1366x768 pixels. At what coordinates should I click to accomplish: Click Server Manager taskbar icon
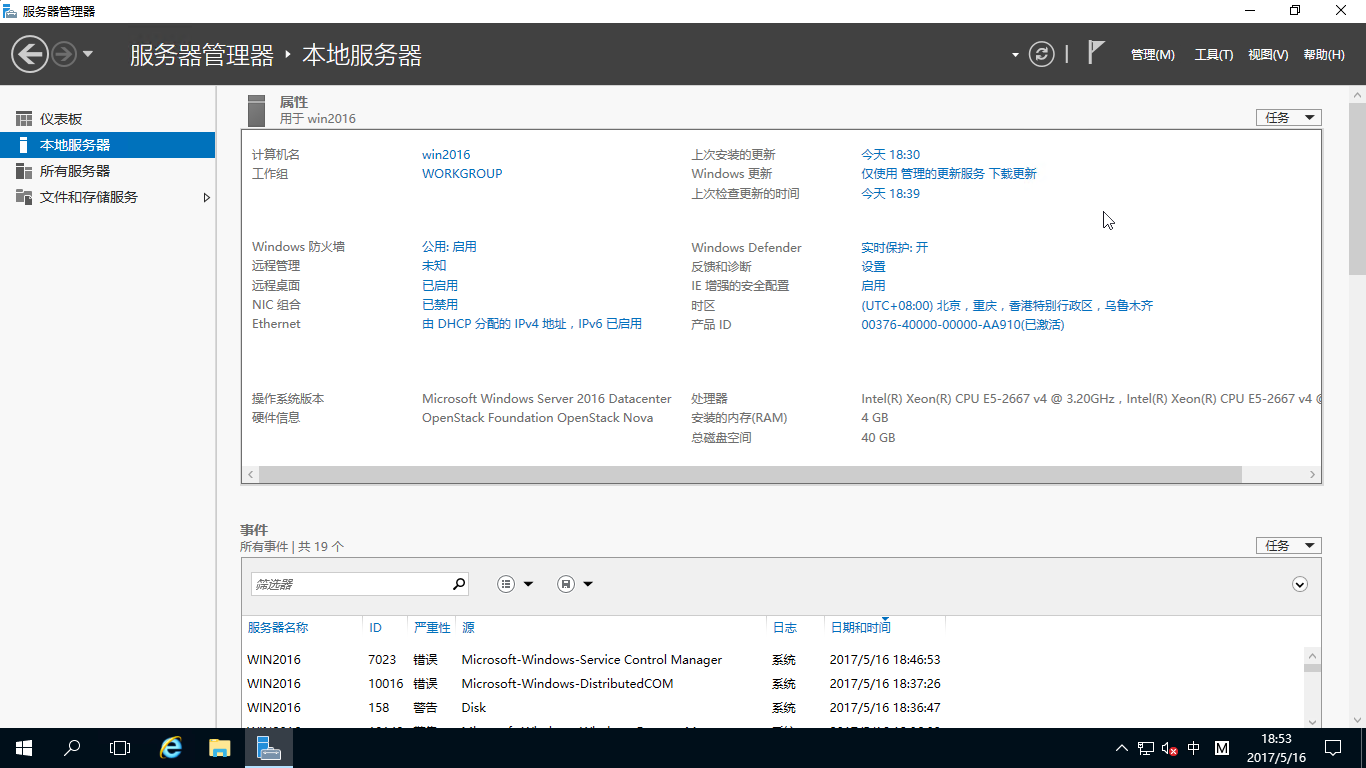pyautogui.click(x=268, y=748)
